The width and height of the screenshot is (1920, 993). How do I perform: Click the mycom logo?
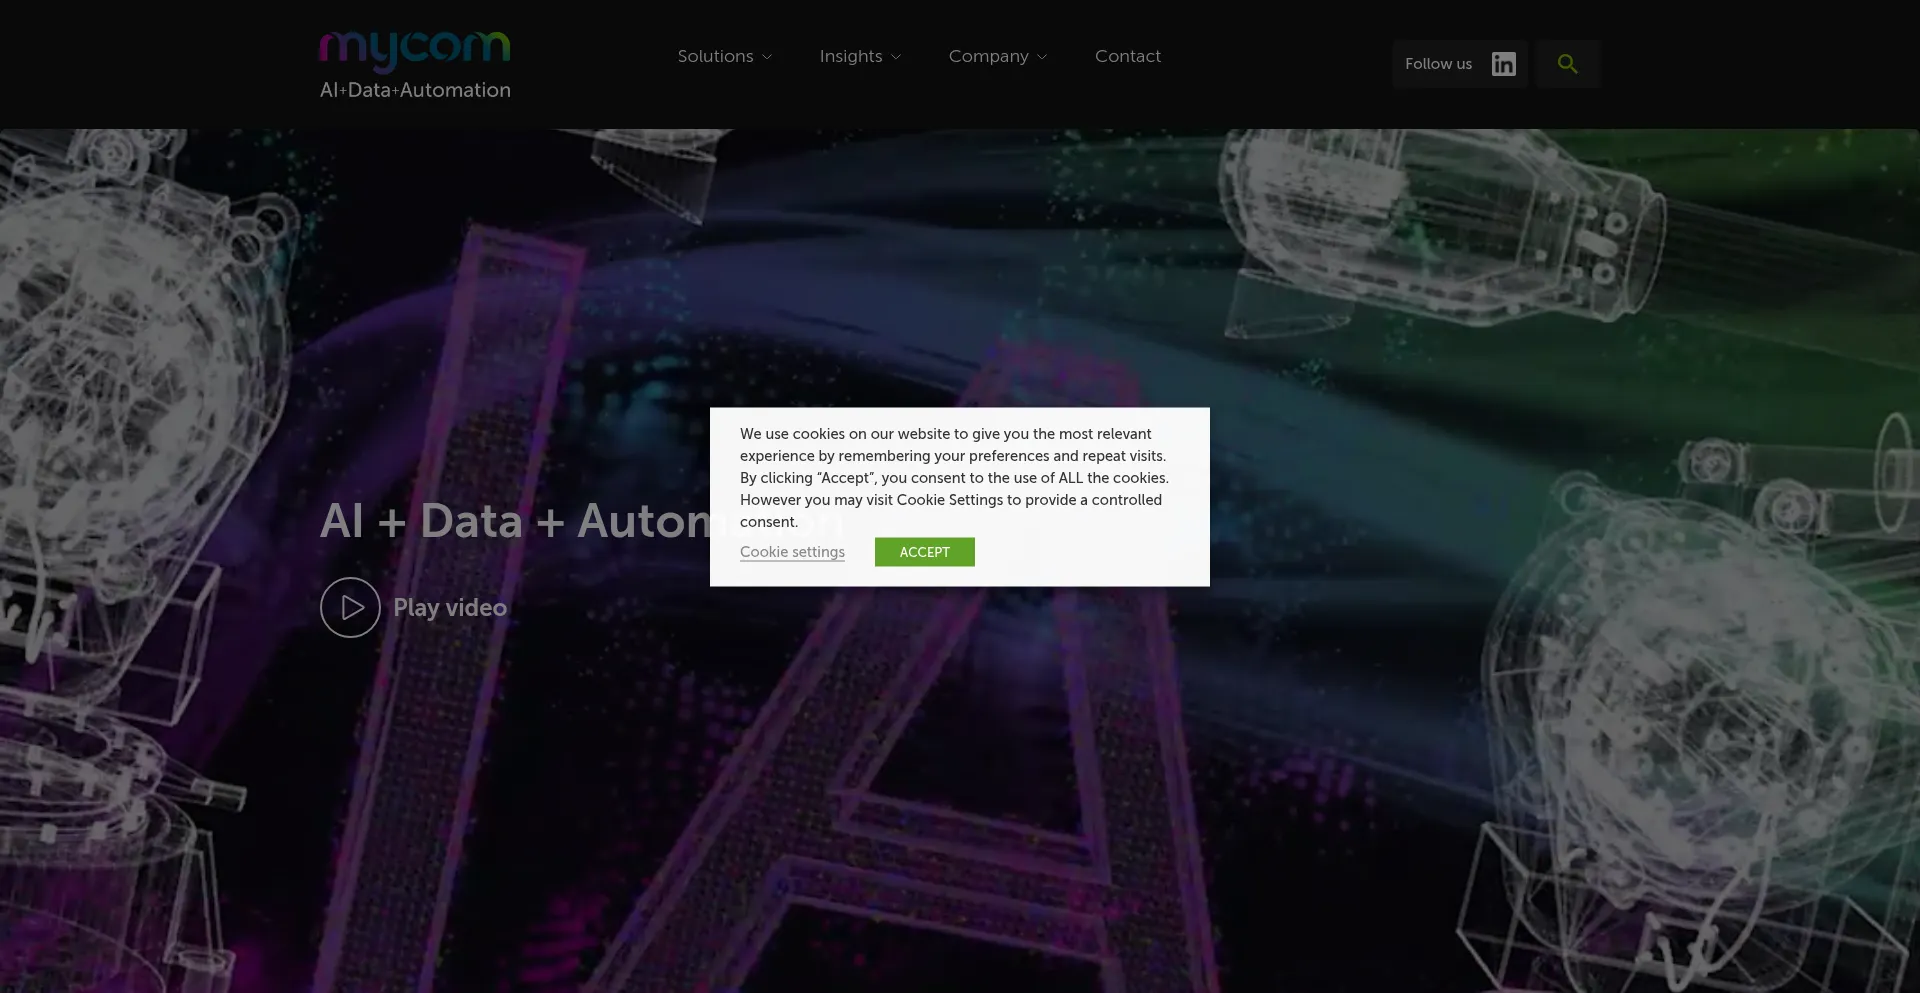pos(414,45)
